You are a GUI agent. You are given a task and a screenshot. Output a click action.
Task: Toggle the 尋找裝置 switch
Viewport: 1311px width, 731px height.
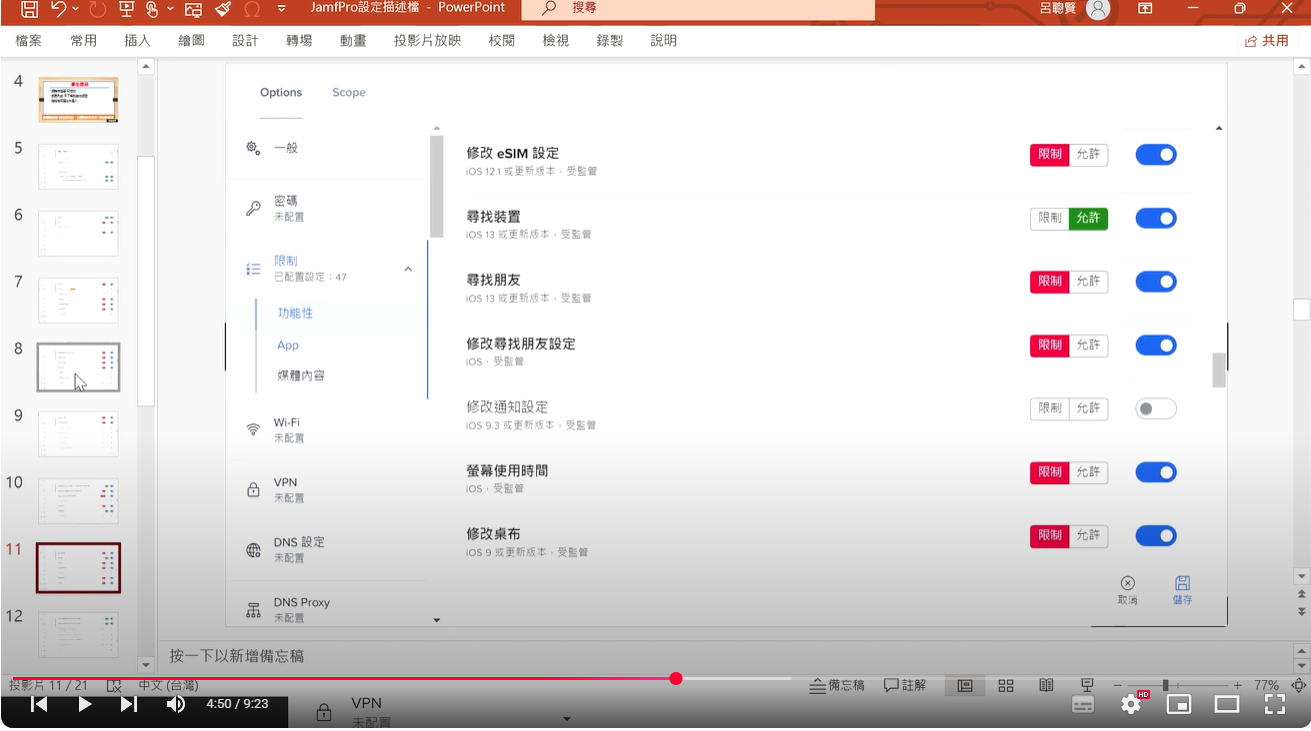point(1156,218)
